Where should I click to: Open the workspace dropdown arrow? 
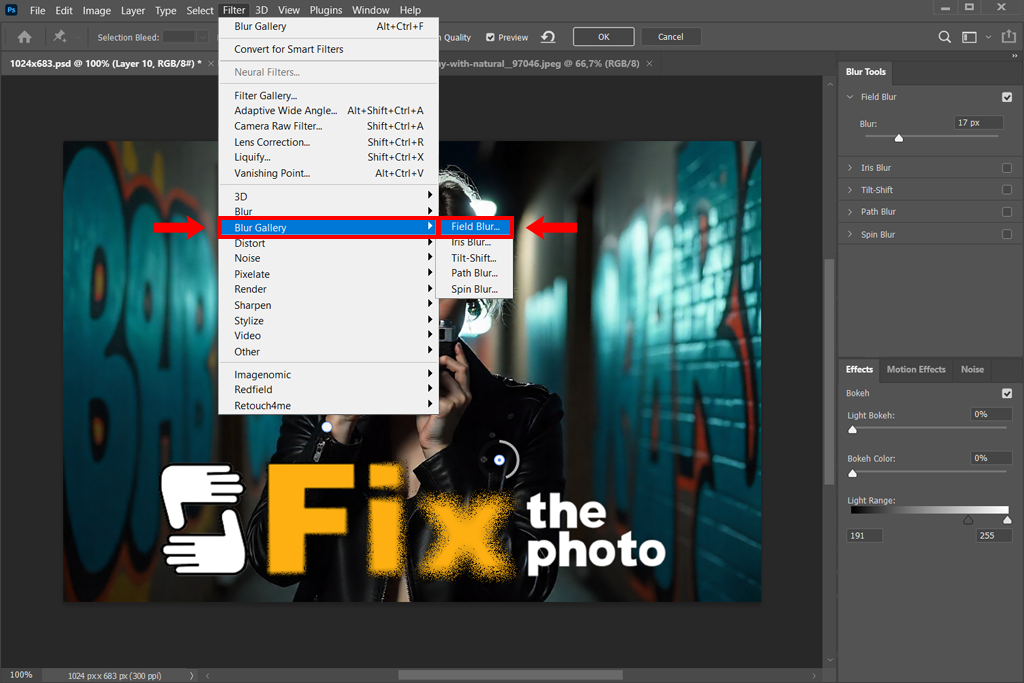tap(988, 37)
